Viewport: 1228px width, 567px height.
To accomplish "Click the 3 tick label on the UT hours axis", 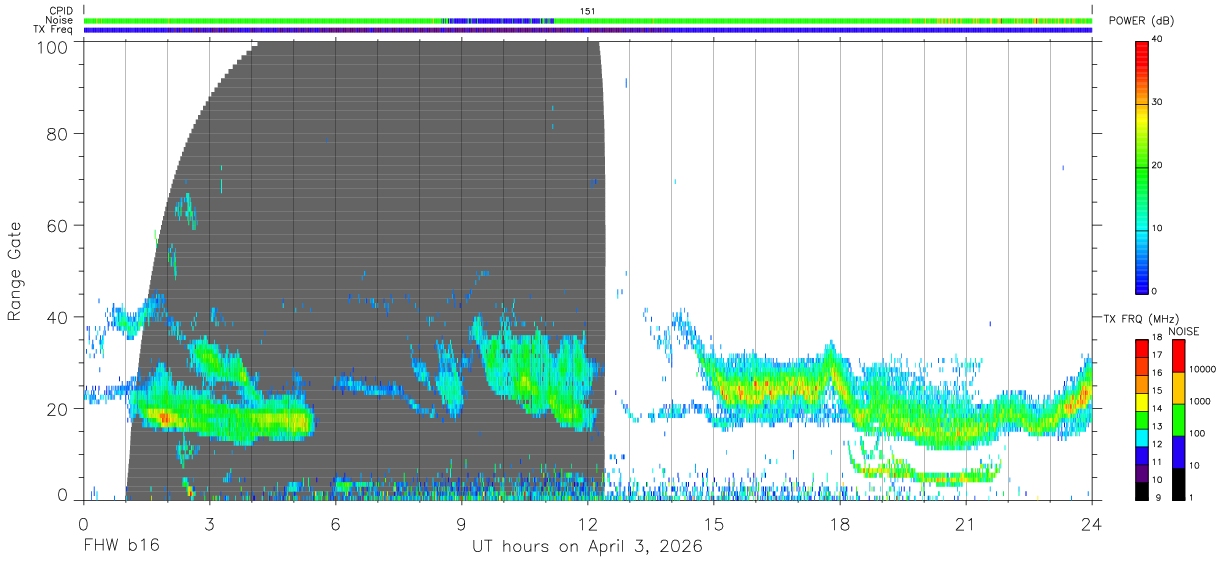I will (209, 524).
